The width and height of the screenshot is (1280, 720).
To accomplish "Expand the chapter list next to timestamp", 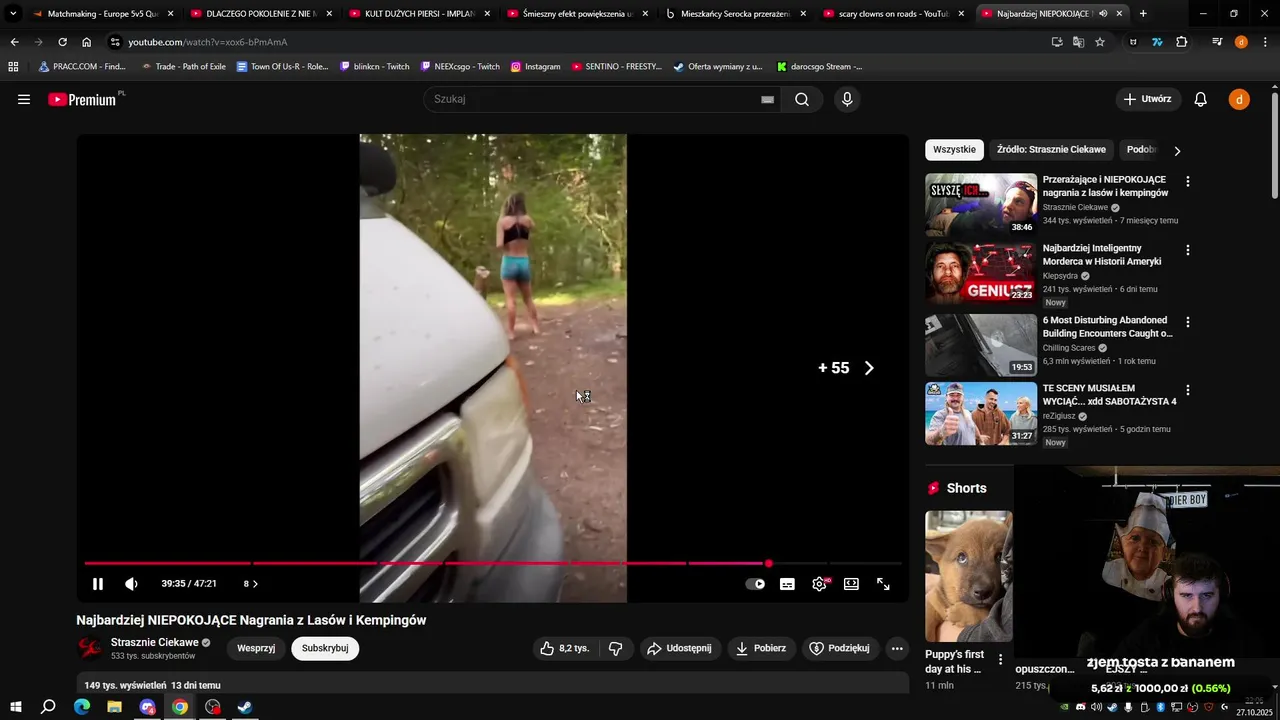I will pyautogui.click(x=251, y=584).
